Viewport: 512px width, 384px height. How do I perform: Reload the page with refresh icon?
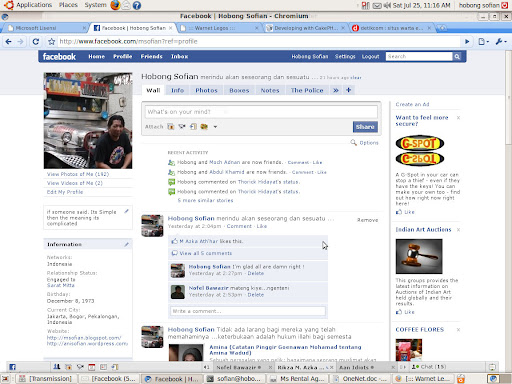tap(36, 42)
